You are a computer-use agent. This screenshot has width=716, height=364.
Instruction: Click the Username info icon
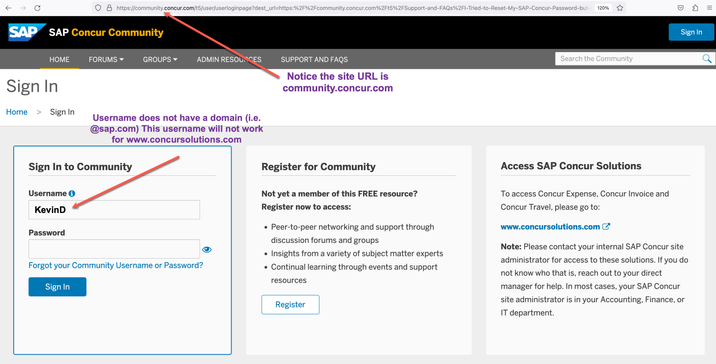[72, 193]
